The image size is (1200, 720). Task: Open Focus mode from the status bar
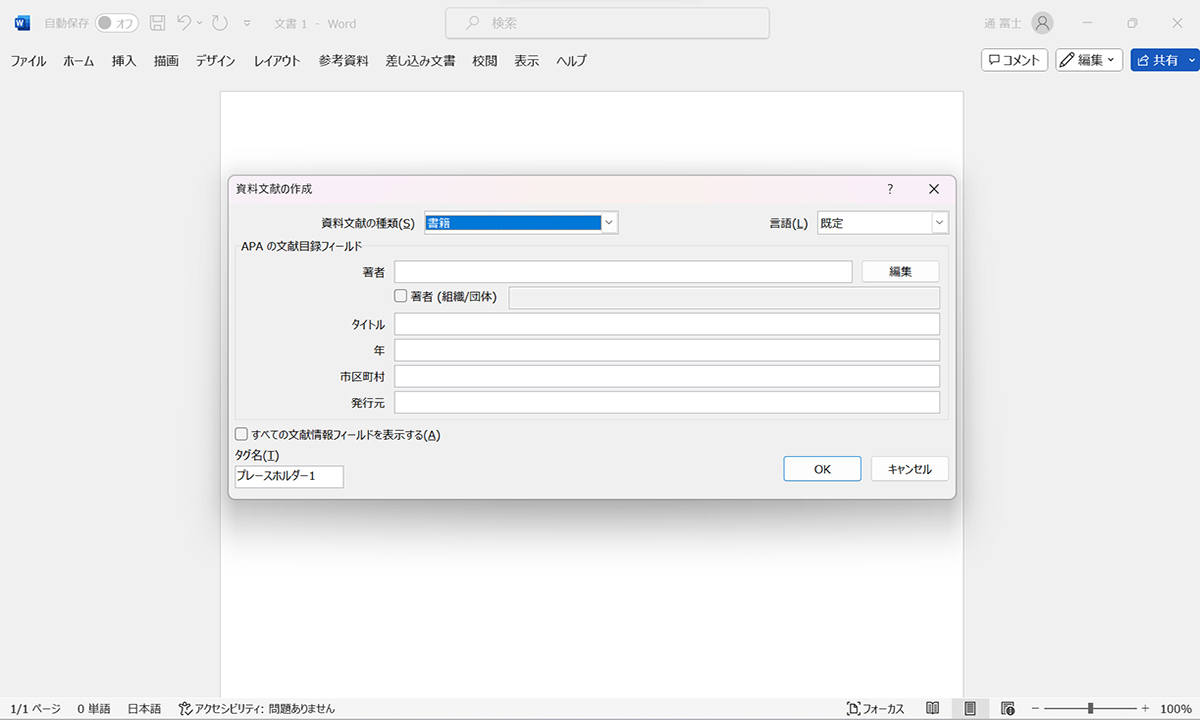pyautogui.click(x=873, y=707)
